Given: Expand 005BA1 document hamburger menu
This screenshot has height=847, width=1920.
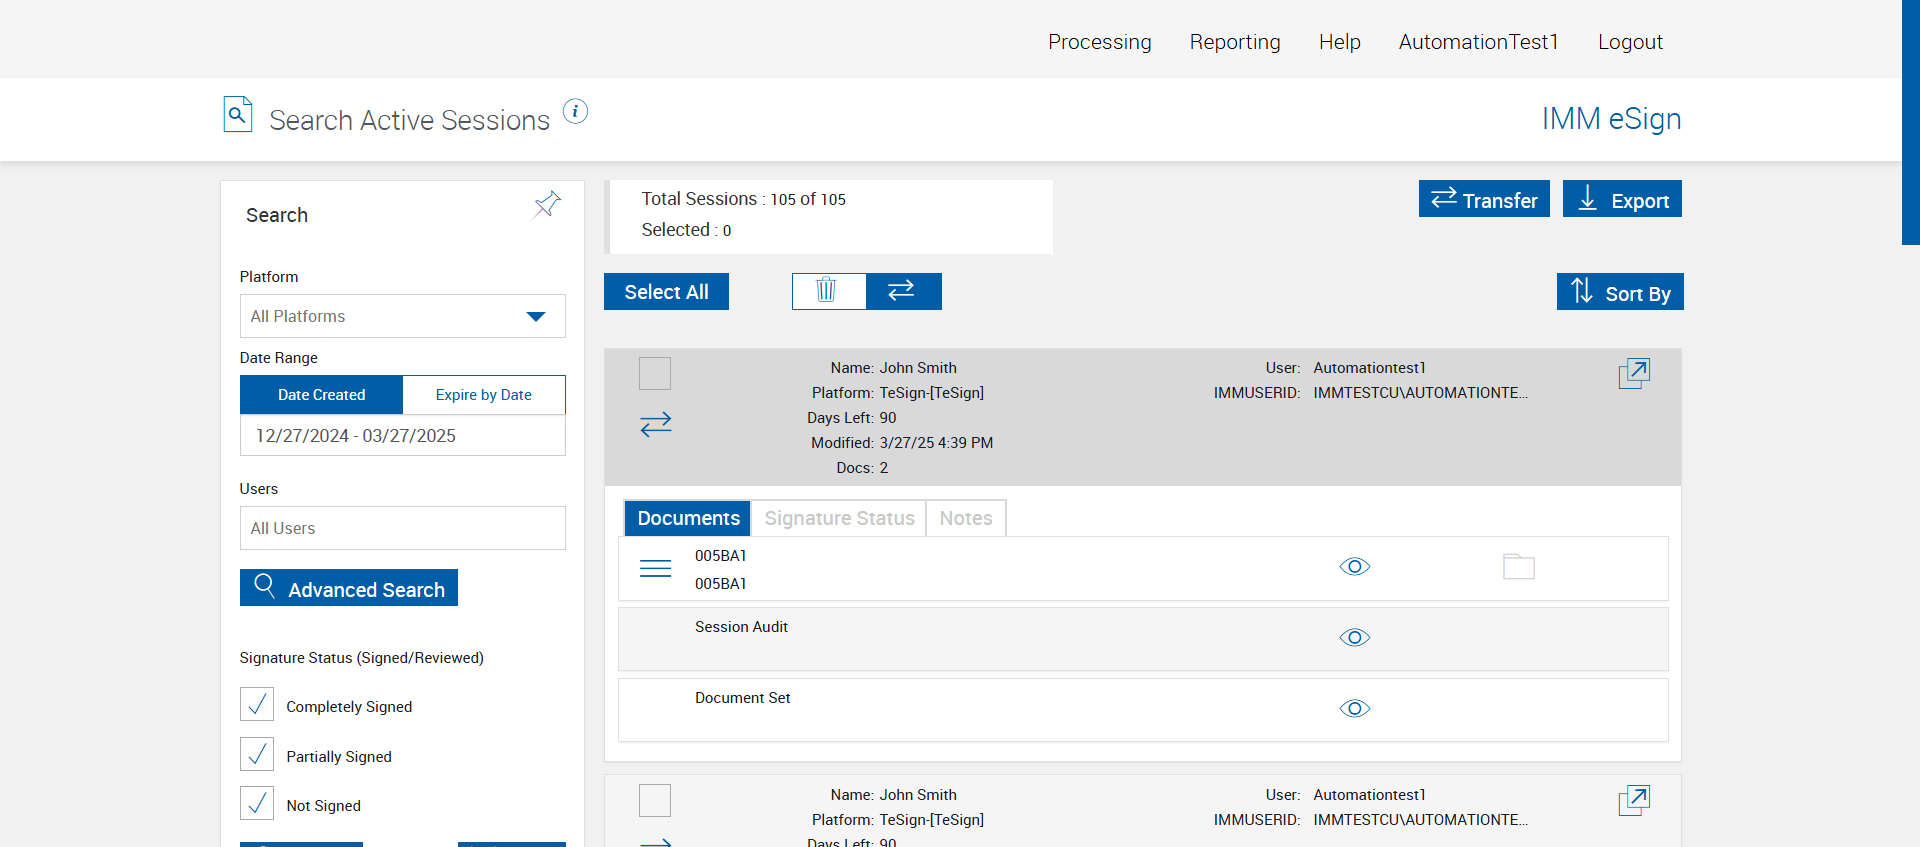Looking at the screenshot, I should 655,568.
